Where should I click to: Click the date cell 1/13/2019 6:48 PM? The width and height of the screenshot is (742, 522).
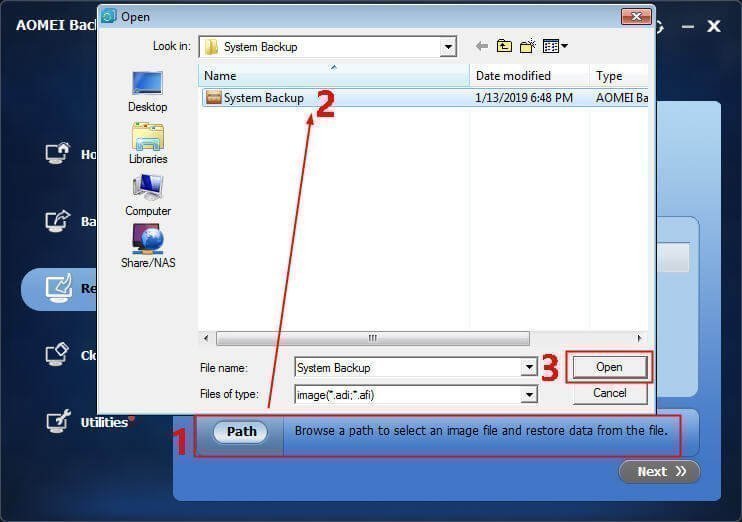click(x=524, y=98)
